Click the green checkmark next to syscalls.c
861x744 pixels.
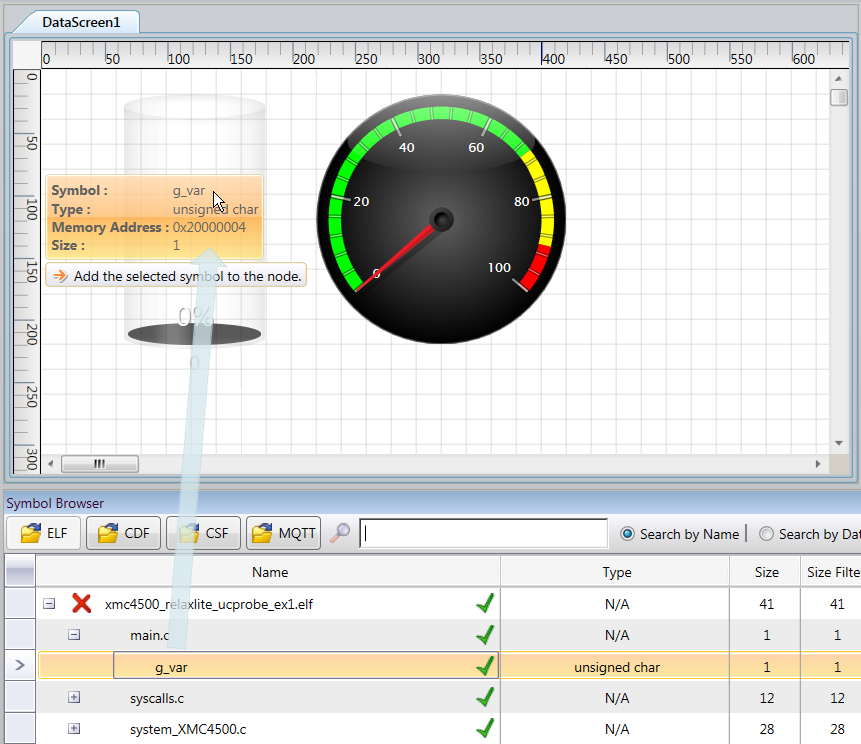(485, 698)
